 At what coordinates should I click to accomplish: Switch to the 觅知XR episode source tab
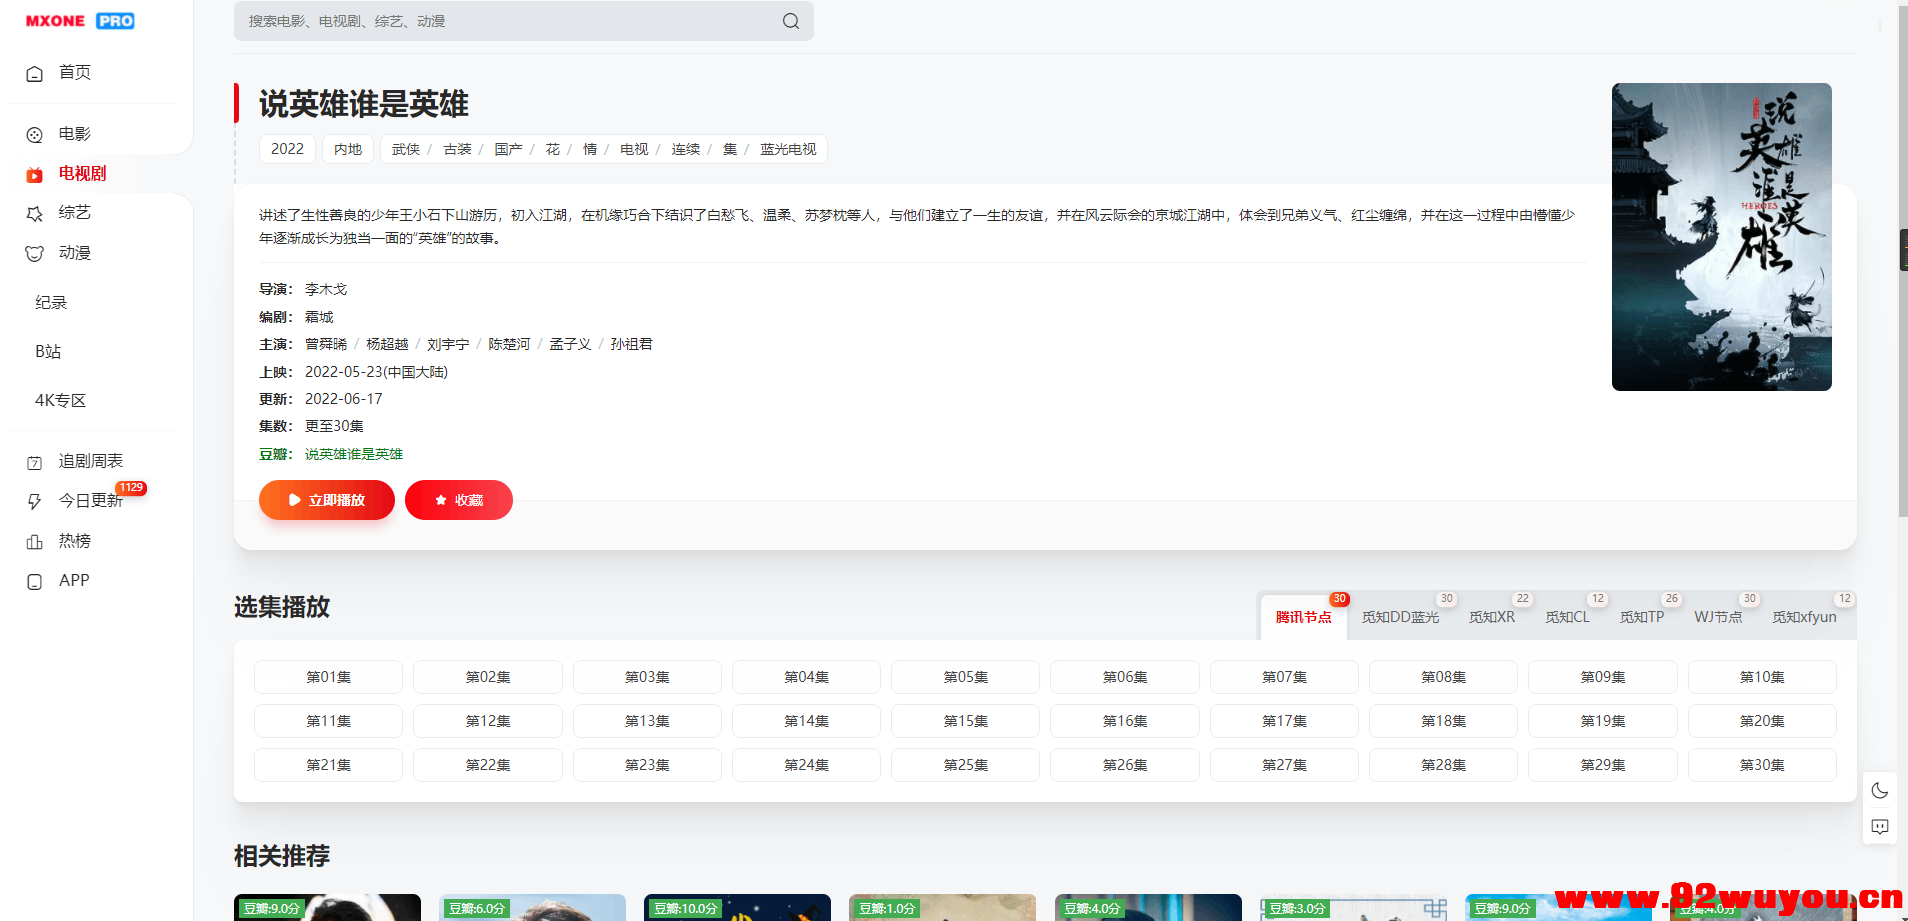[x=1493, y=617]
